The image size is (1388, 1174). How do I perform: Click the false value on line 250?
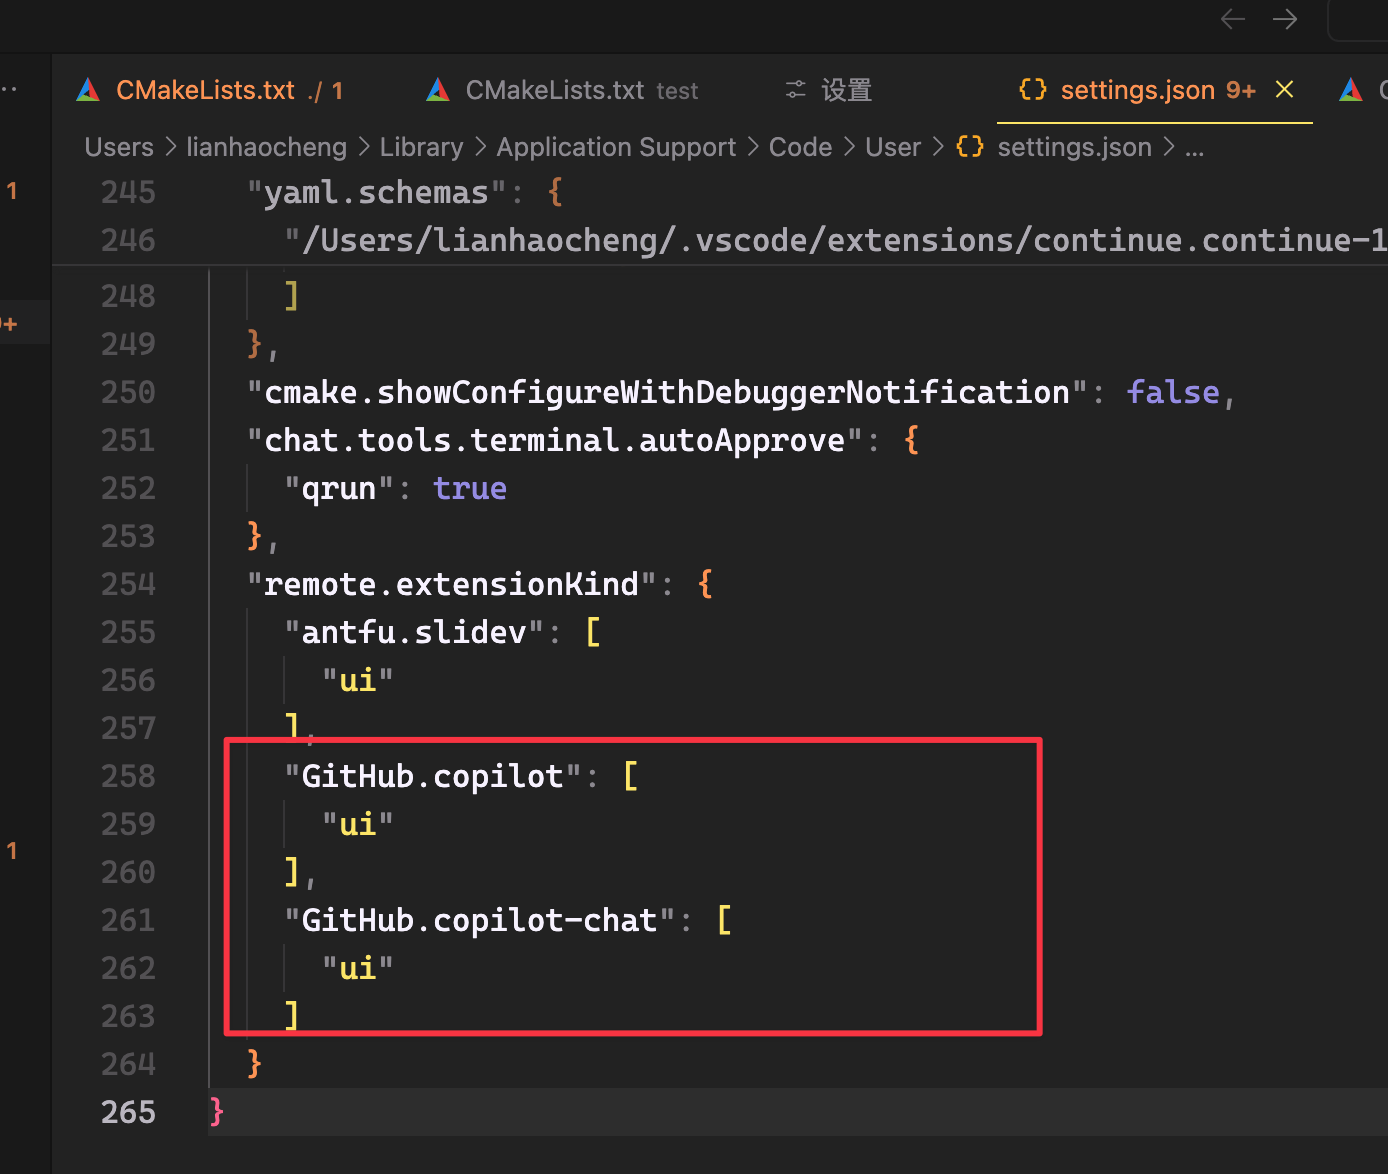[x=1172, y=392]
